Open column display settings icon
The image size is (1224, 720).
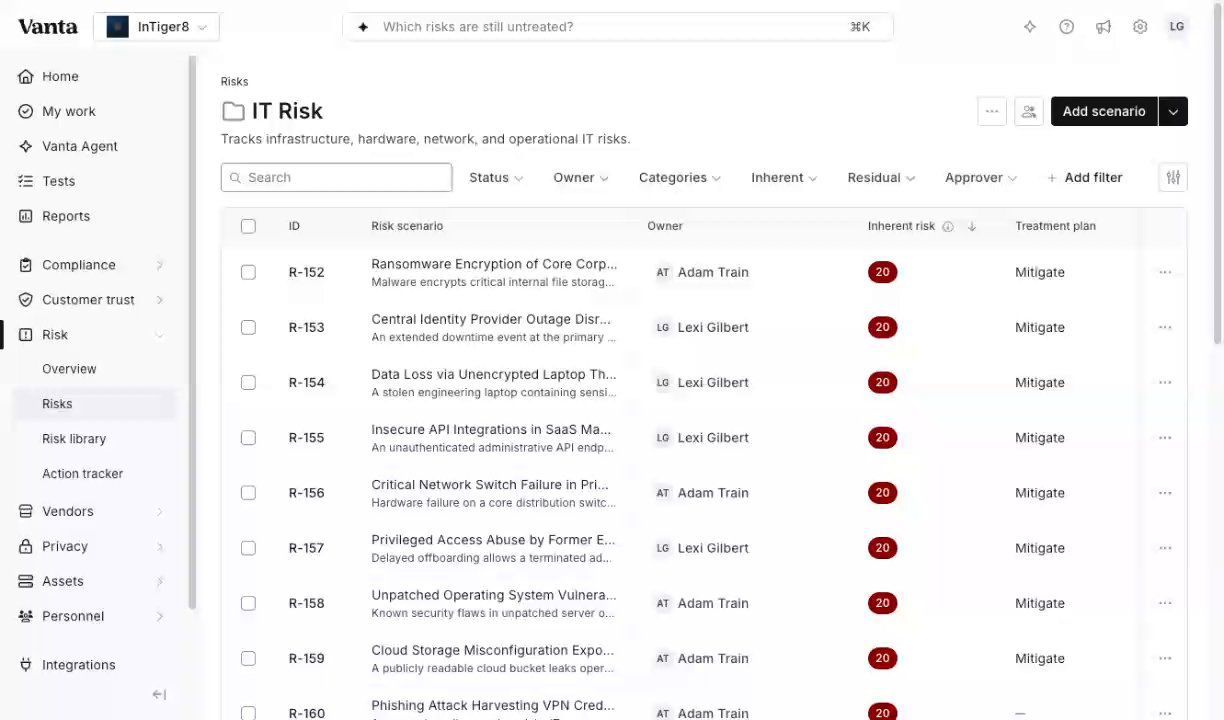pyautogui.click(x=1173, y=177)
